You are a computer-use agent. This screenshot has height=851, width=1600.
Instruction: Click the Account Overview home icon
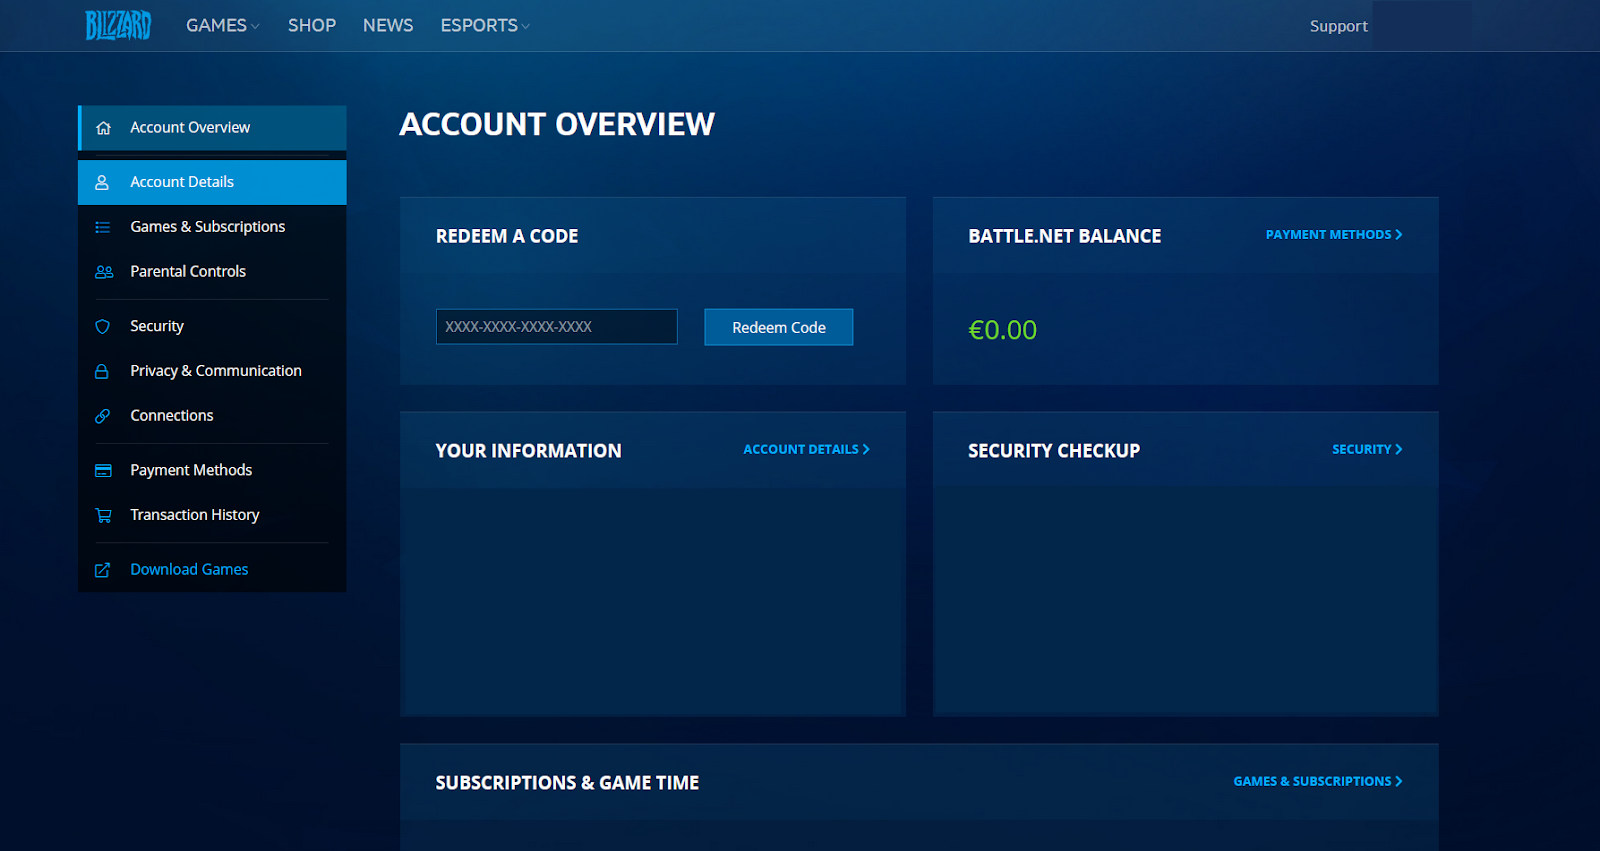[x=103, y=128]
